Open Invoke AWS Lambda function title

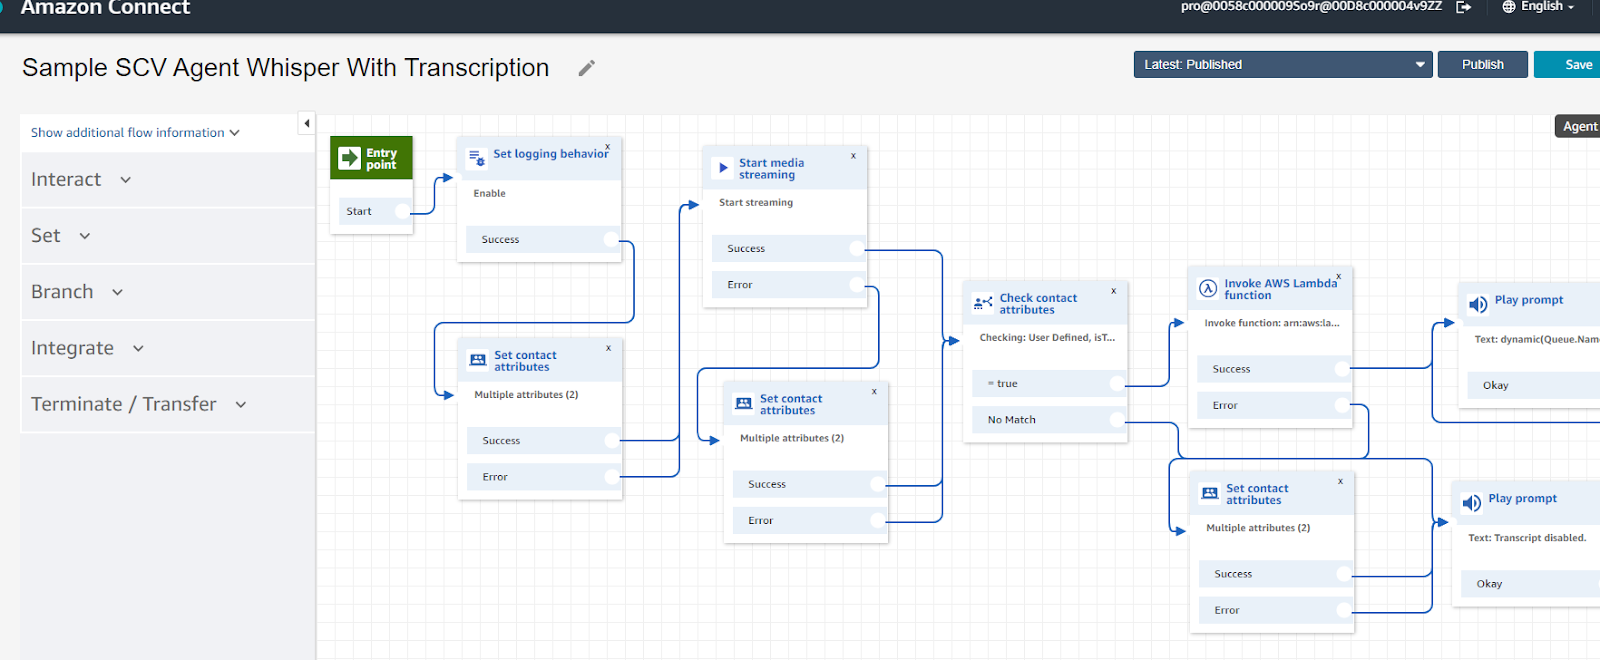coord(1280,289)
